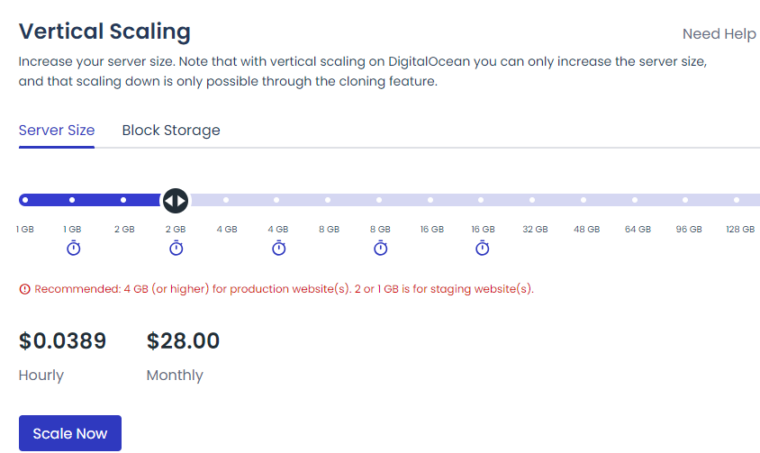This screenshot has width=760, height=453.
Task: Select the stopwatch icon below the 16 GB label
Action: point(482,248)
